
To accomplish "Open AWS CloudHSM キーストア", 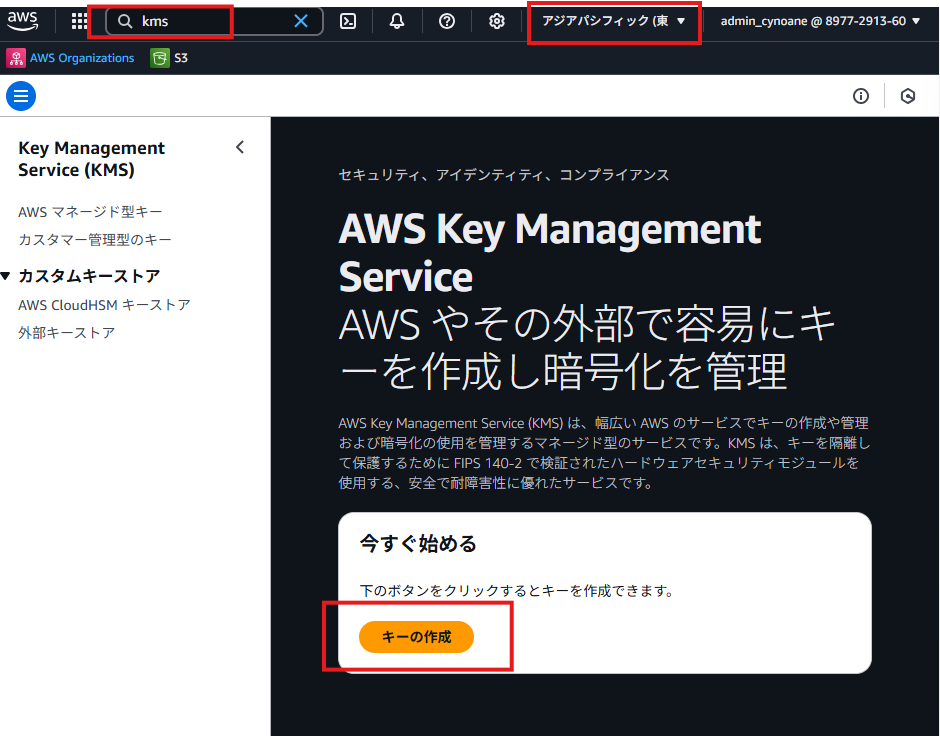I will coord(104,305).
